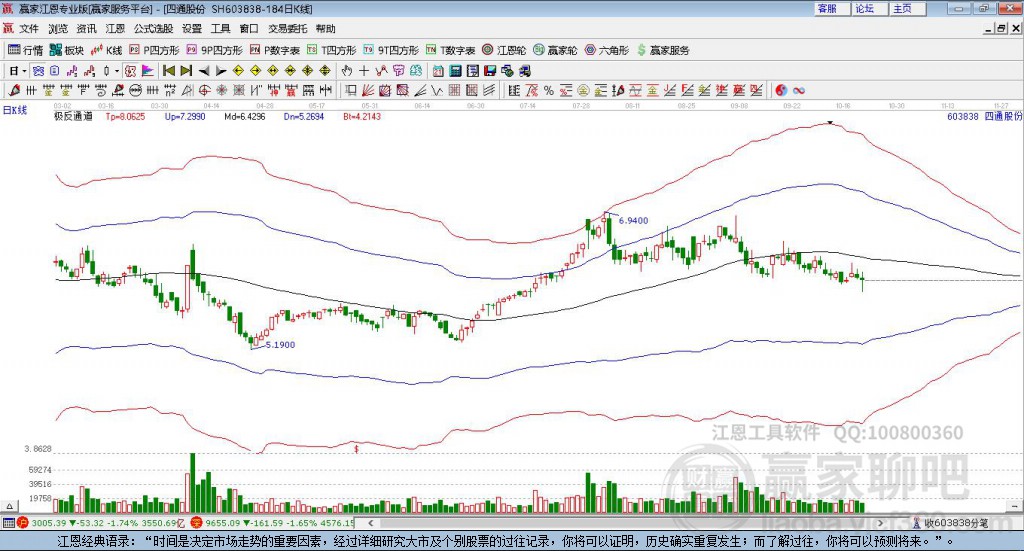Launch the 江恩轮 Gann wheel
The height and width of the screenshot is (551, 1024).
pos(504,50)
